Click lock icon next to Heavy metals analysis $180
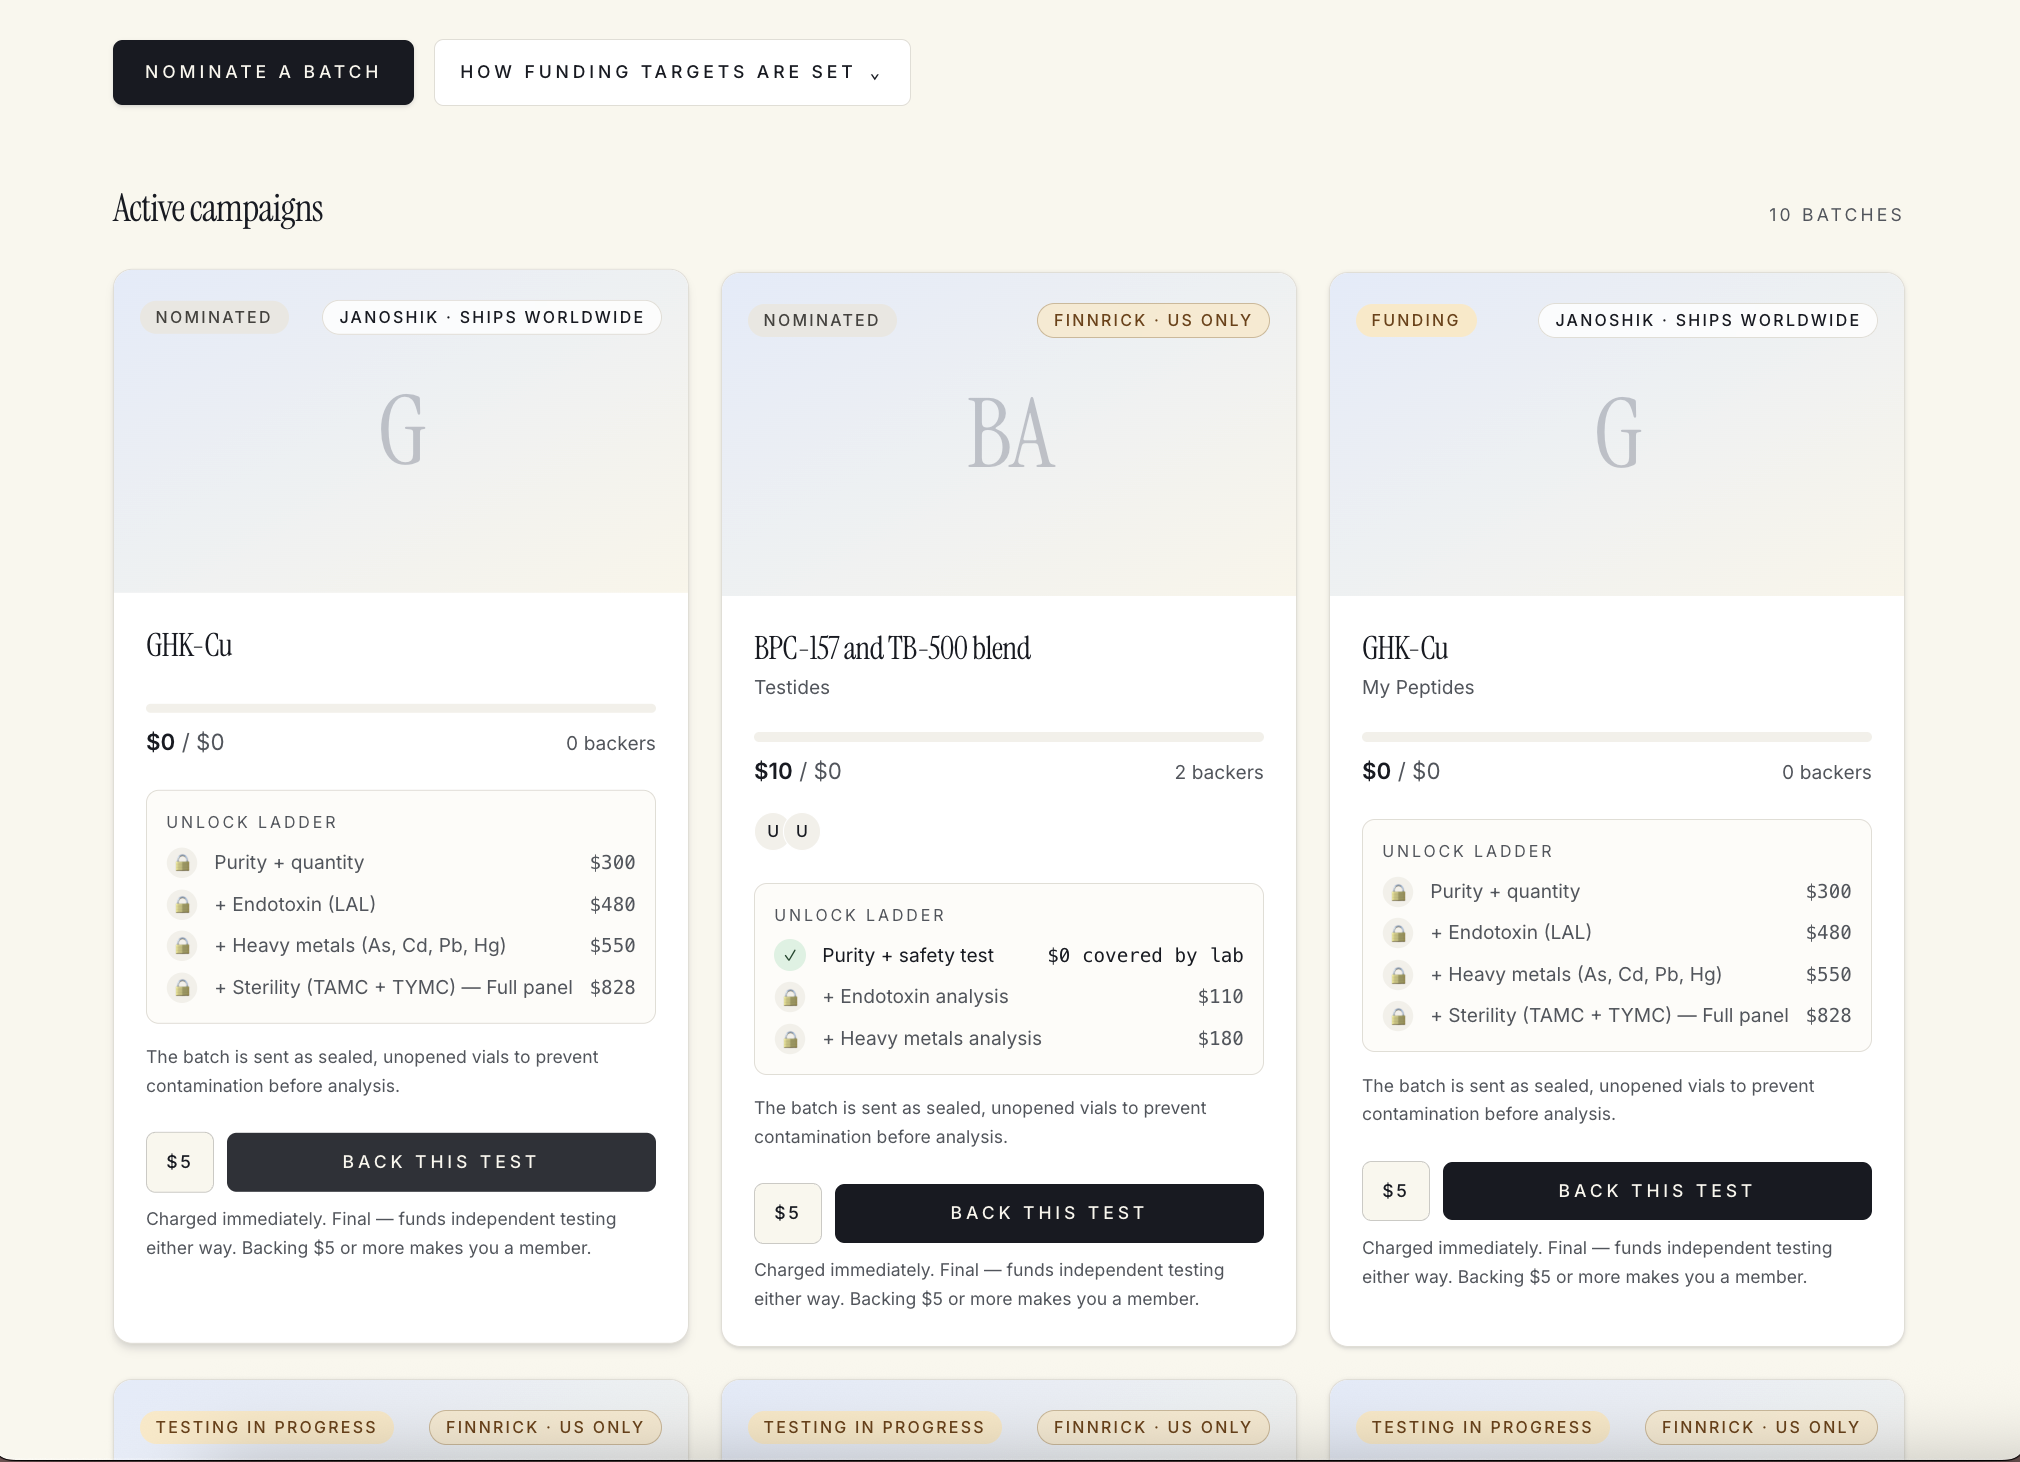Image resolution: width=2020 pixels, height=1462 pixels. [790, 1039]
